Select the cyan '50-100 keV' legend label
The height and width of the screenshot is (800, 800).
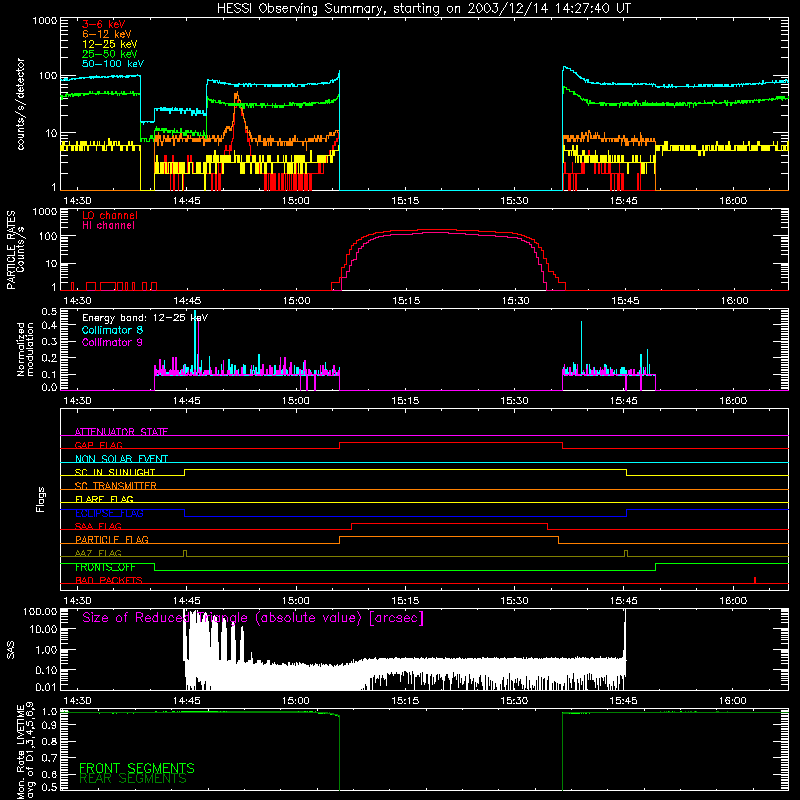pyautogui.click(x=113, y=64)
